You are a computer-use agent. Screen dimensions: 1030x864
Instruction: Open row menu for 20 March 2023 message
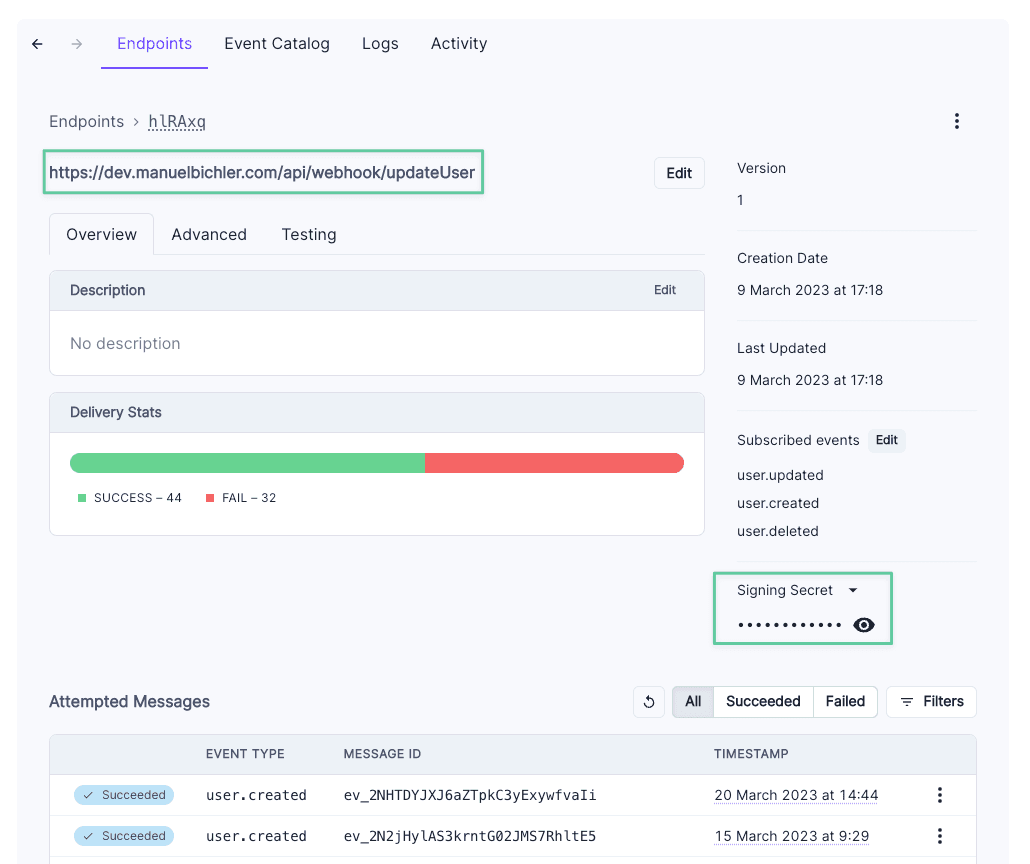pos(939,795)
